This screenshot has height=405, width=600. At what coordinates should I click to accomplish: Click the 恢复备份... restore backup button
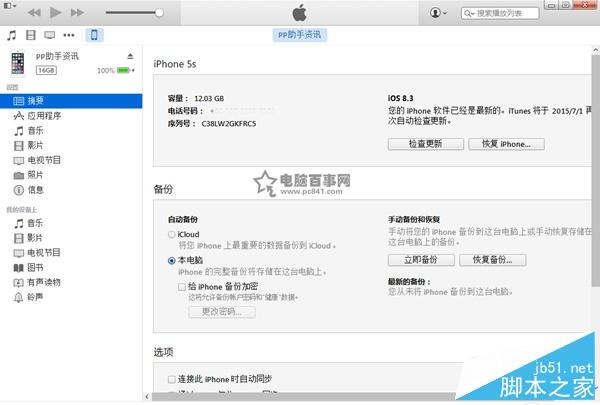[492, 260]
